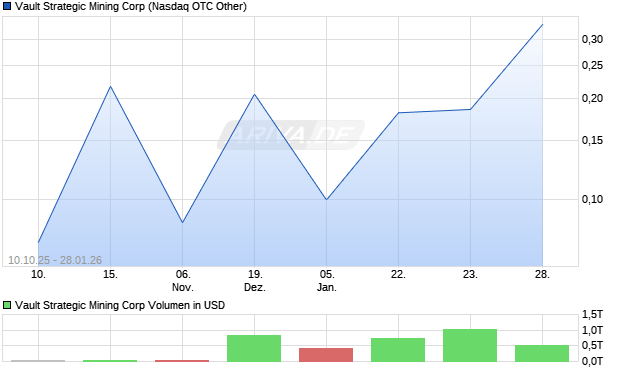This screenshot has height=371, width=620.
Task: Click the price chart peak above the 15. date
Action: [x=110, y=86]
